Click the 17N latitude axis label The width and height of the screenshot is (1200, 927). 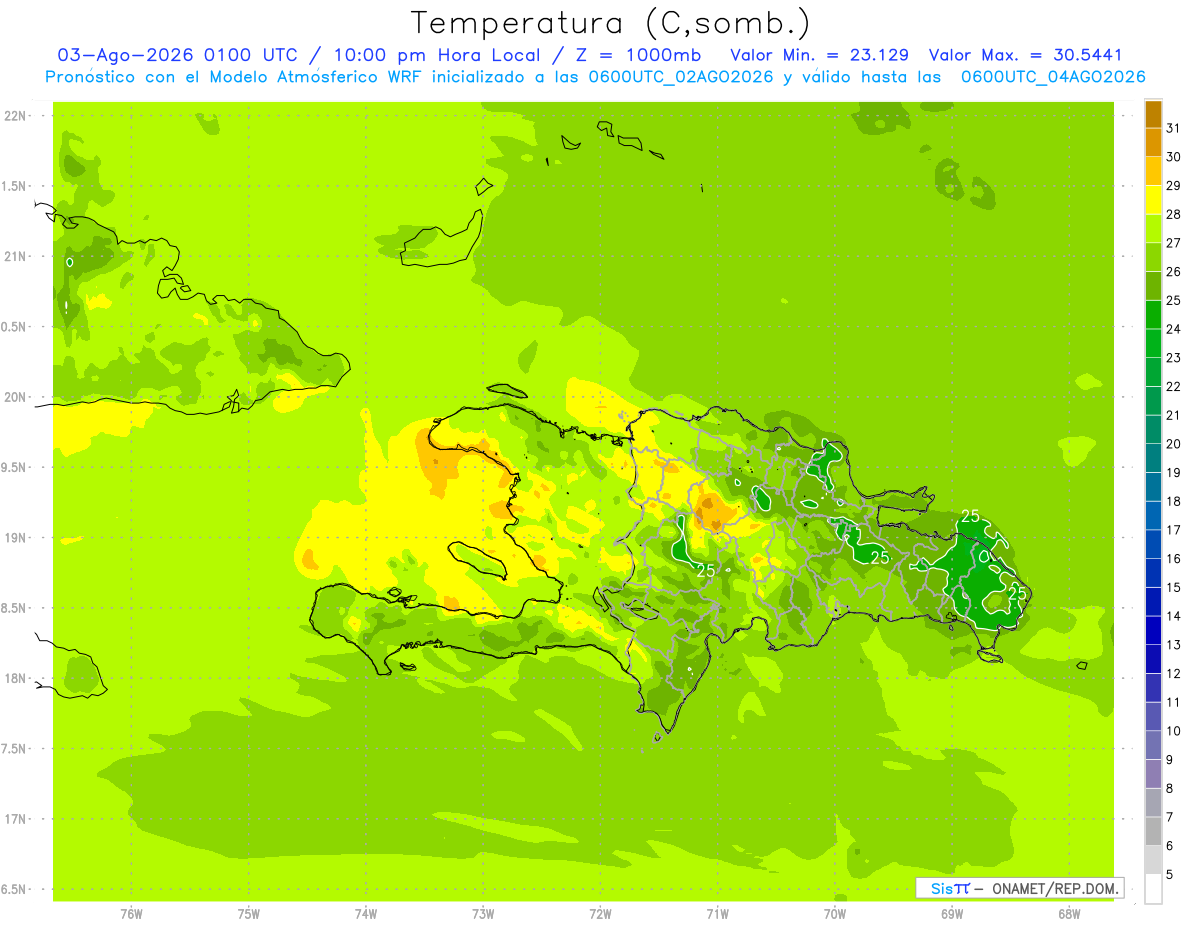16,819
